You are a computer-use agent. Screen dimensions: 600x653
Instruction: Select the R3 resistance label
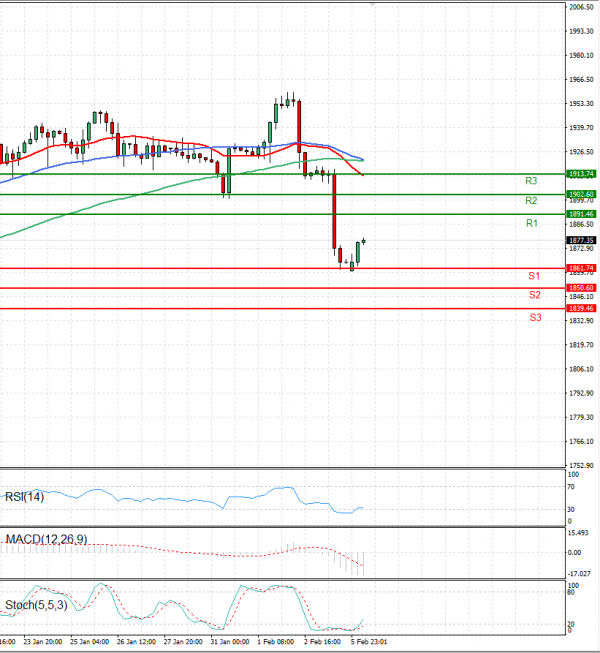point(533,181)
